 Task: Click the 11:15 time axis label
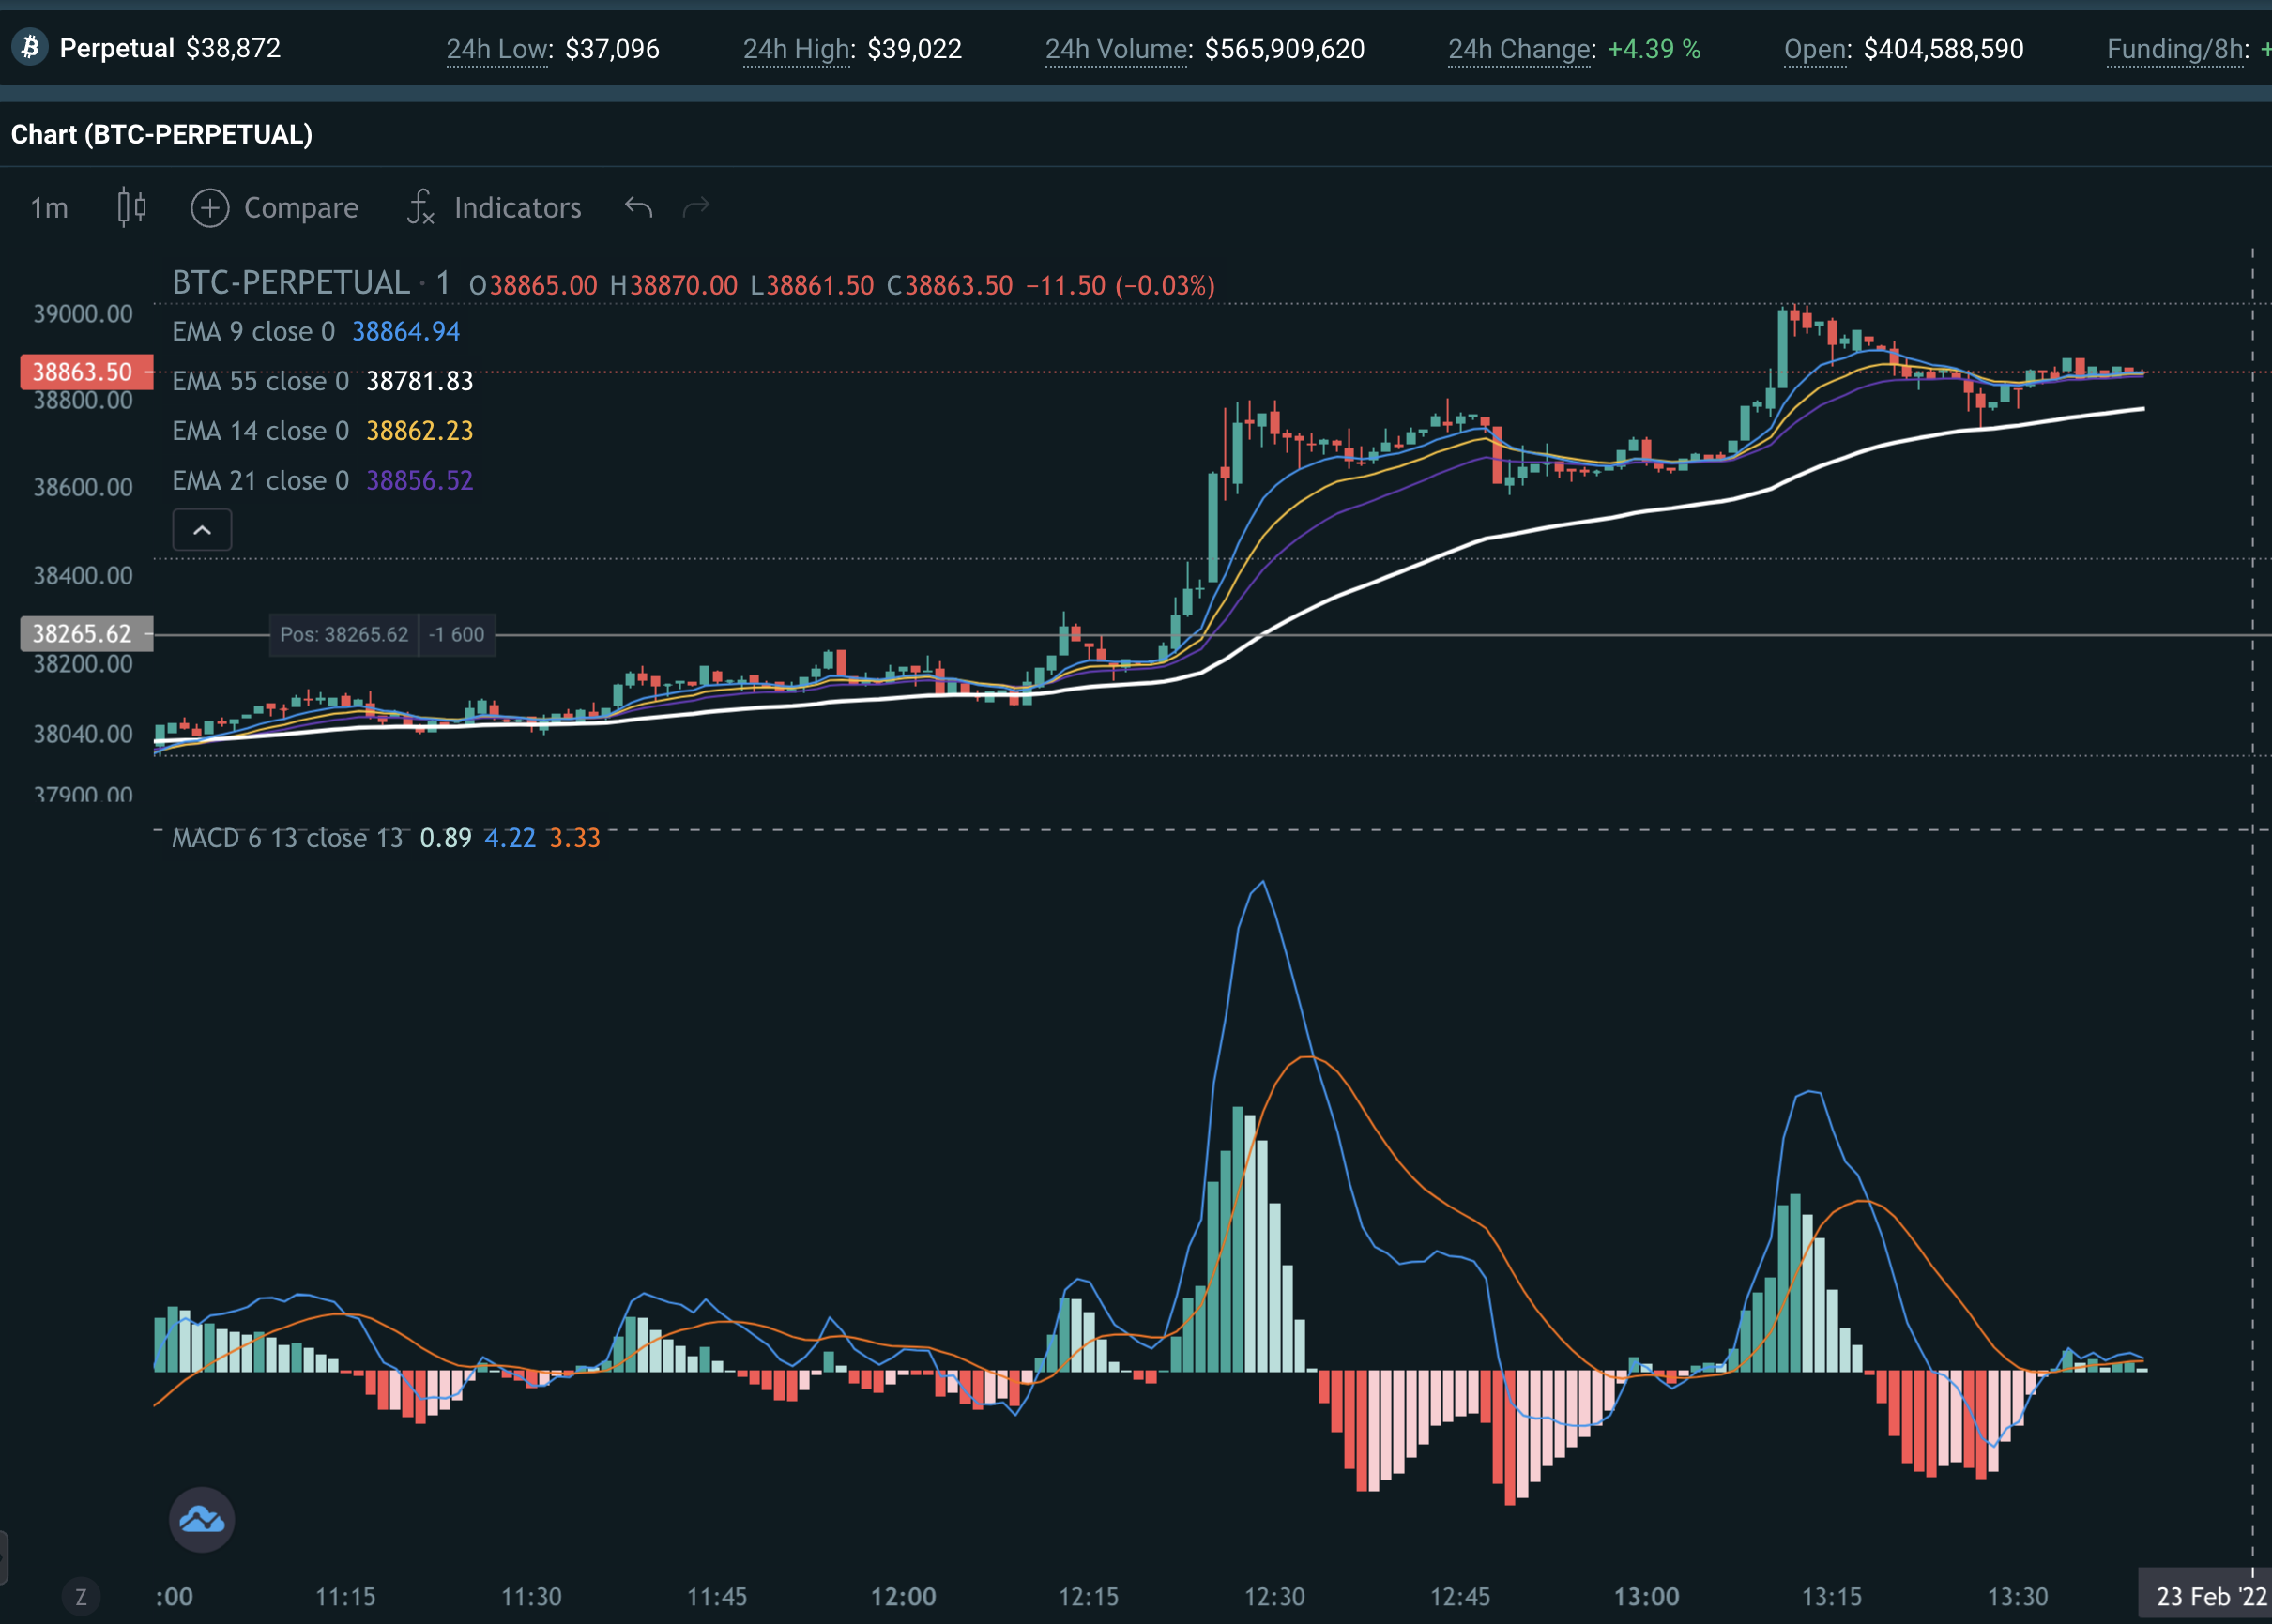click(x=345, y=1597)
